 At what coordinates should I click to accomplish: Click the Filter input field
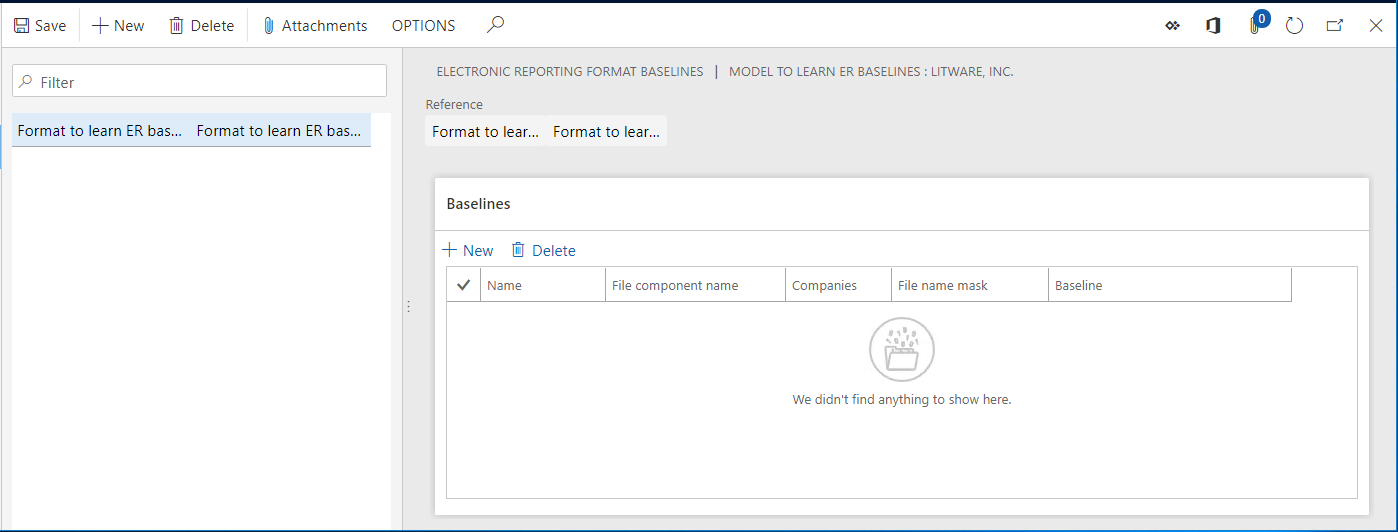click(x=199, y=81)
